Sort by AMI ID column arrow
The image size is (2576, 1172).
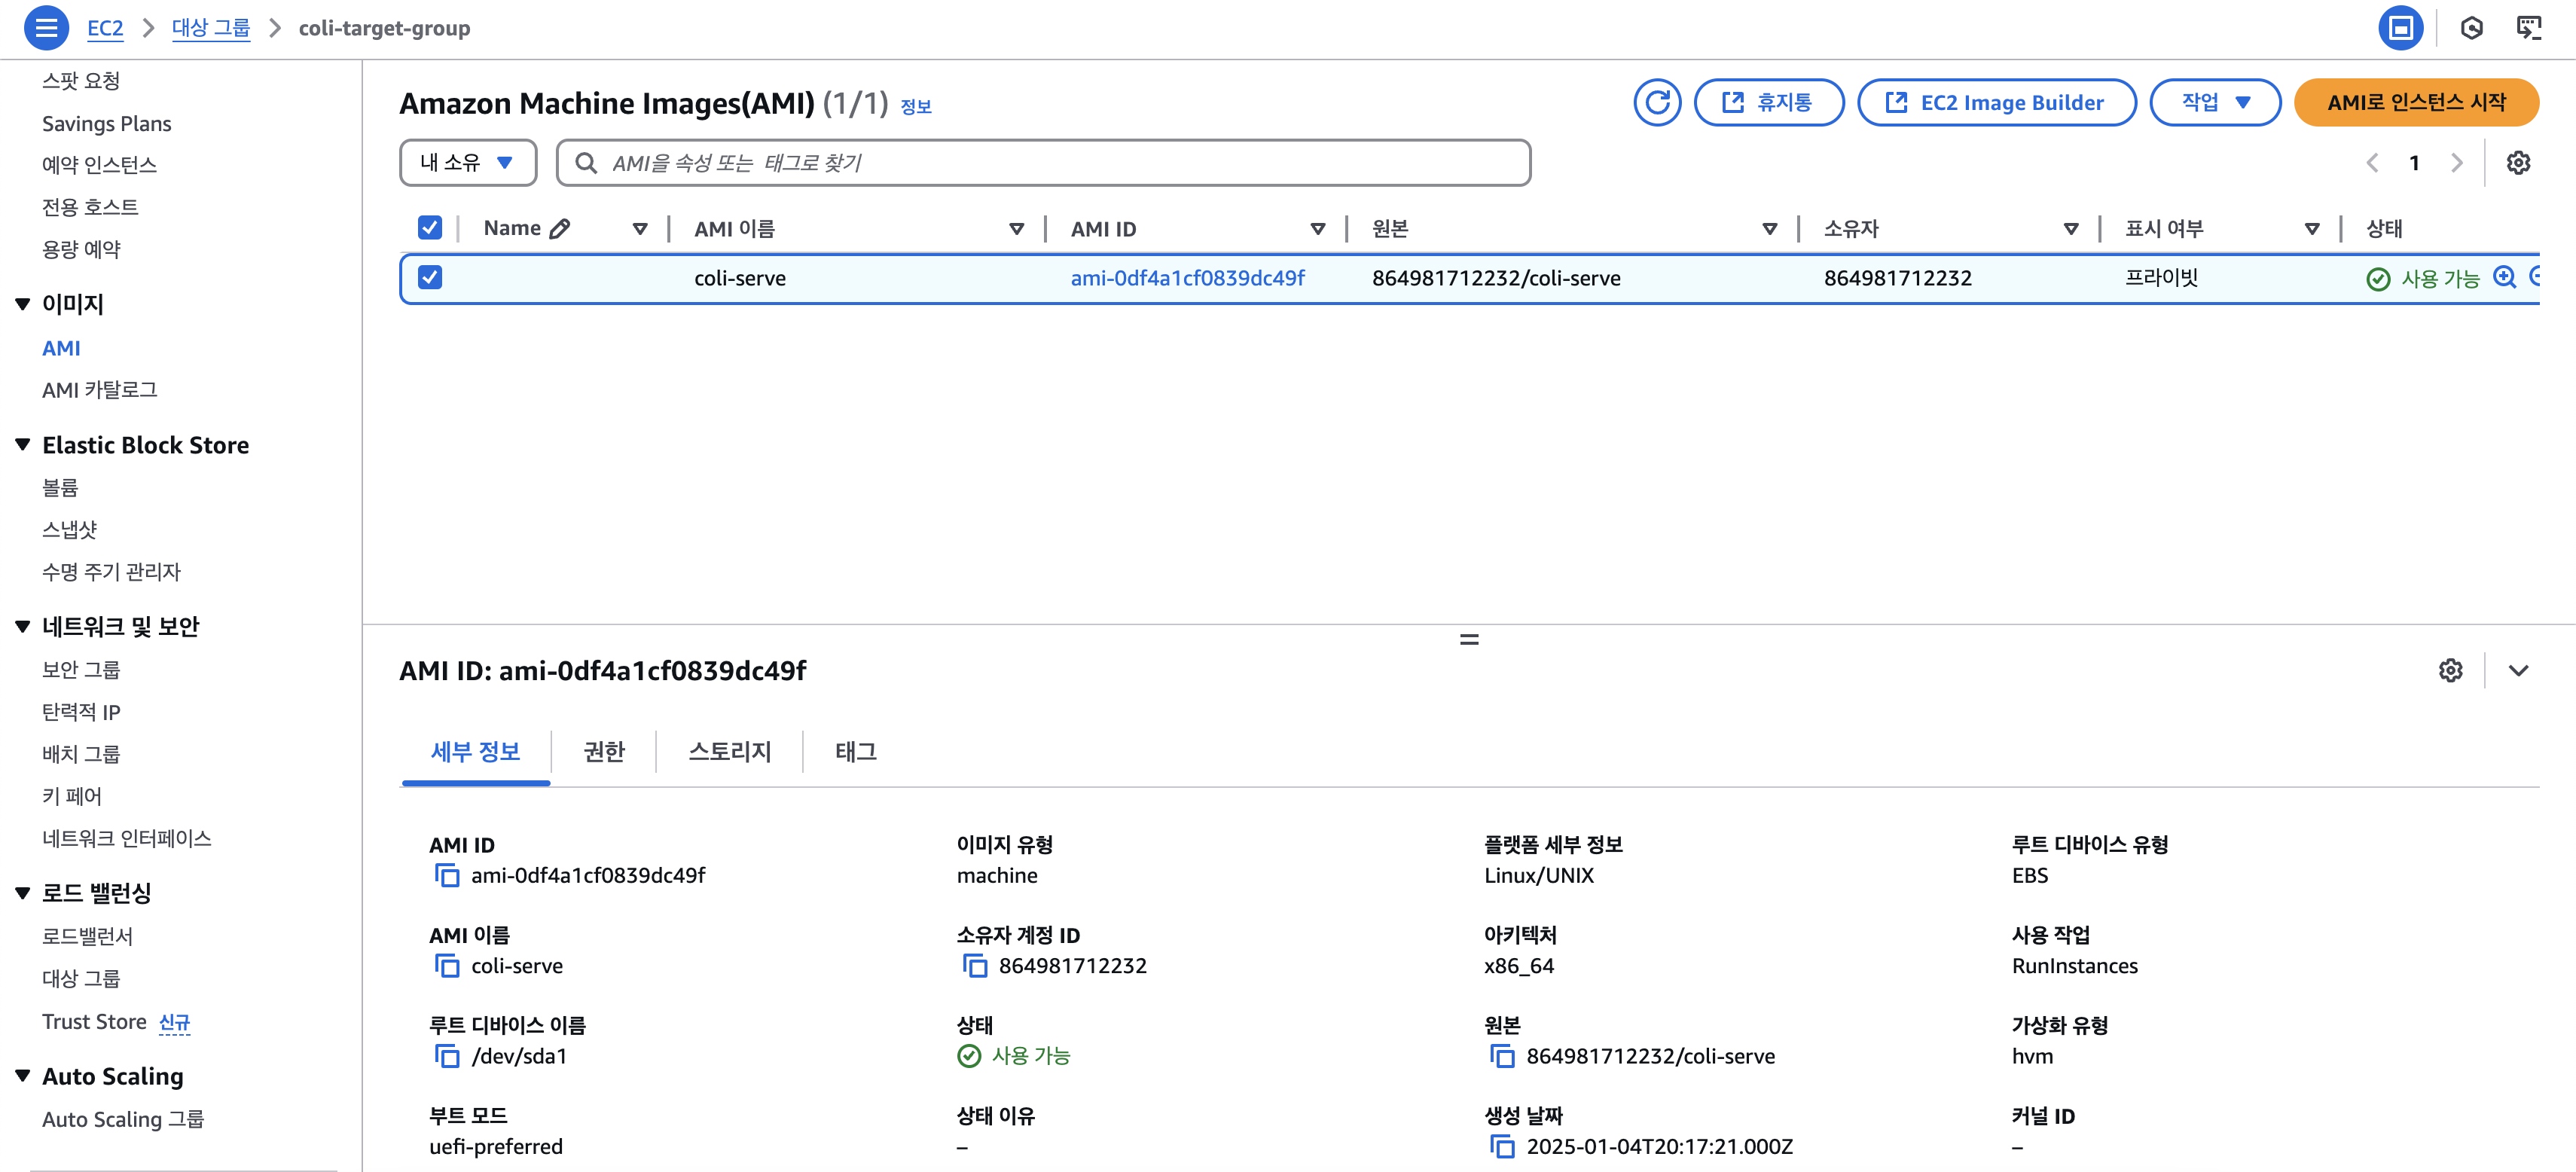[x=1318, y=229]
